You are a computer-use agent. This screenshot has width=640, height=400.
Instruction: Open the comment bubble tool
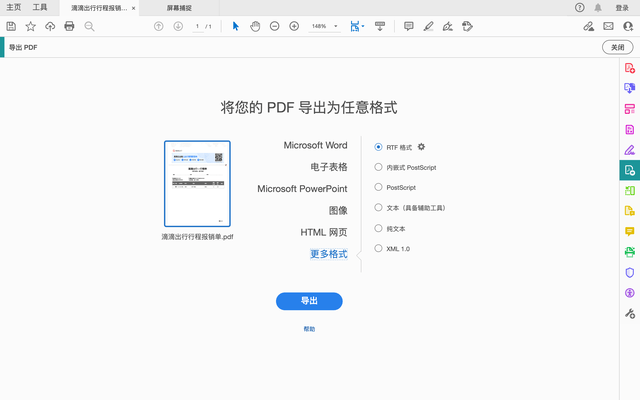tap(409, 27)
